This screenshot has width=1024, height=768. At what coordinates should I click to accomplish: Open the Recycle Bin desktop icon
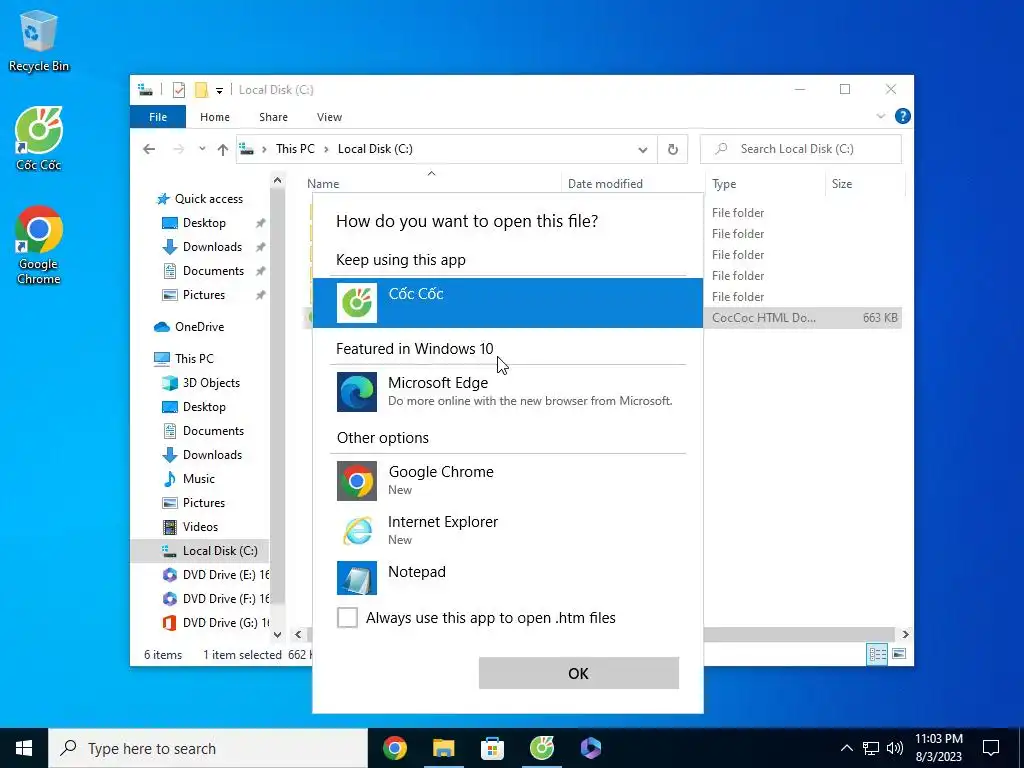(39, 40)
